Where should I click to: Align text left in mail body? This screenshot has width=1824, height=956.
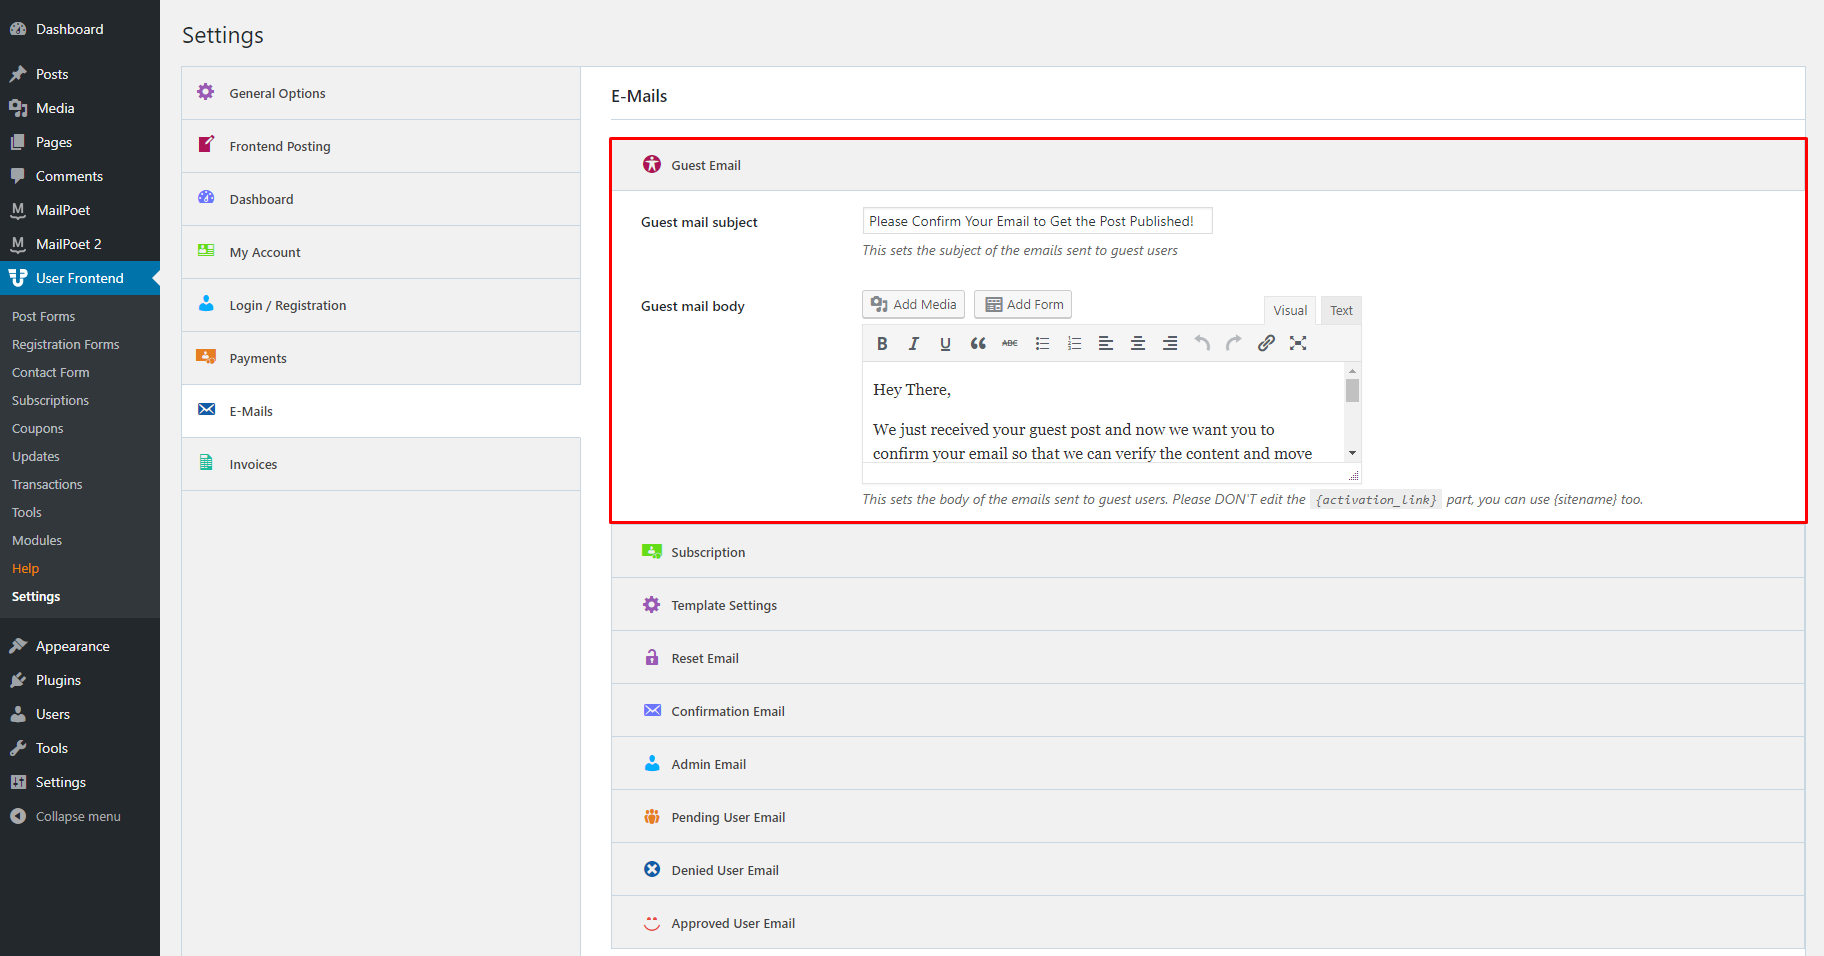coord(1106,343)
